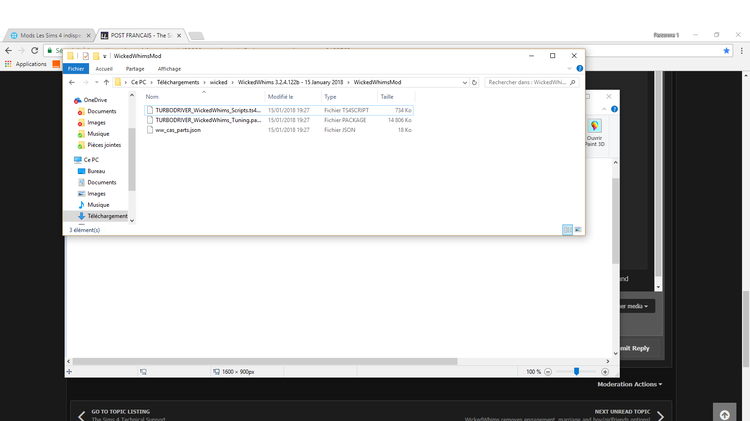Image resolution: width=750 pixels, height=421 pixels.
Task: Expand the Explorer ribbon chevron
Action: 569,68
